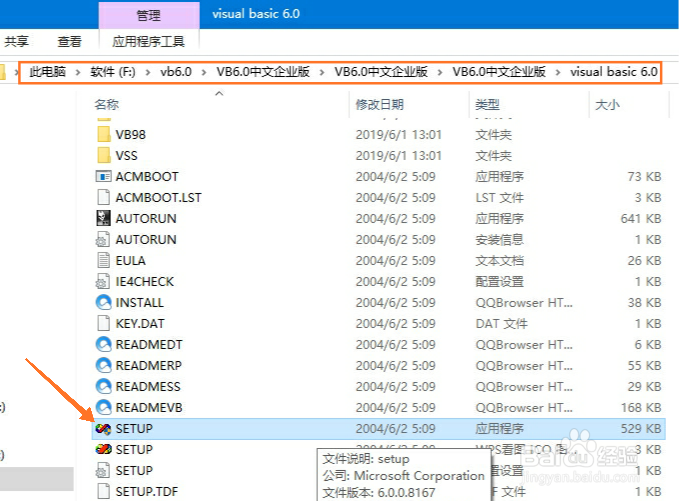Image resolution: width=679 pixels, height=501 pixels.
Task: Sort files by 大小 column header
Action: [607, 104]
